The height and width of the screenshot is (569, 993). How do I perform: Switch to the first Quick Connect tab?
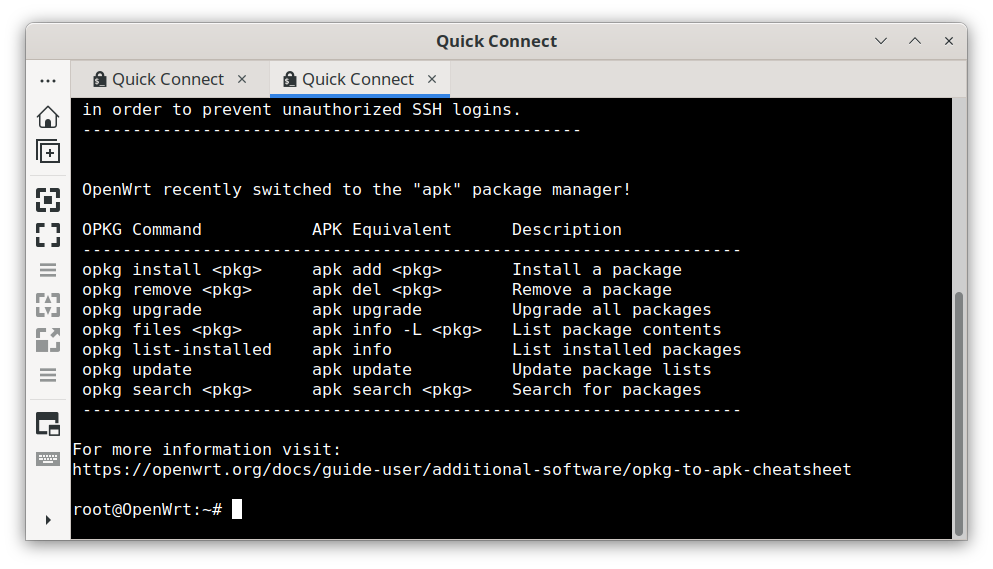[x=167, y=79]
